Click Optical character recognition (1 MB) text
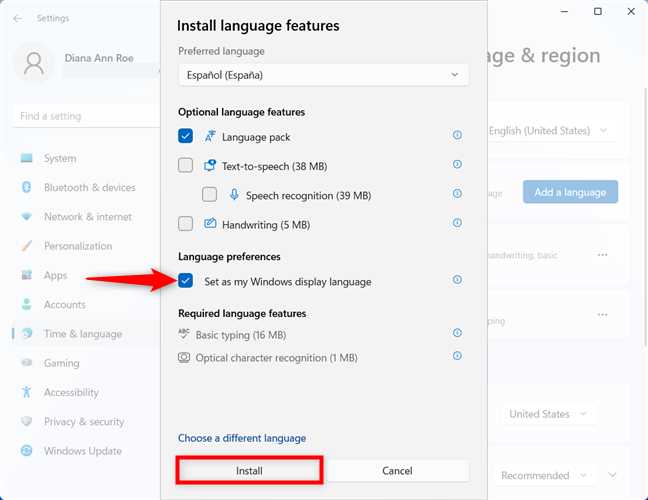 click(276, 358)
